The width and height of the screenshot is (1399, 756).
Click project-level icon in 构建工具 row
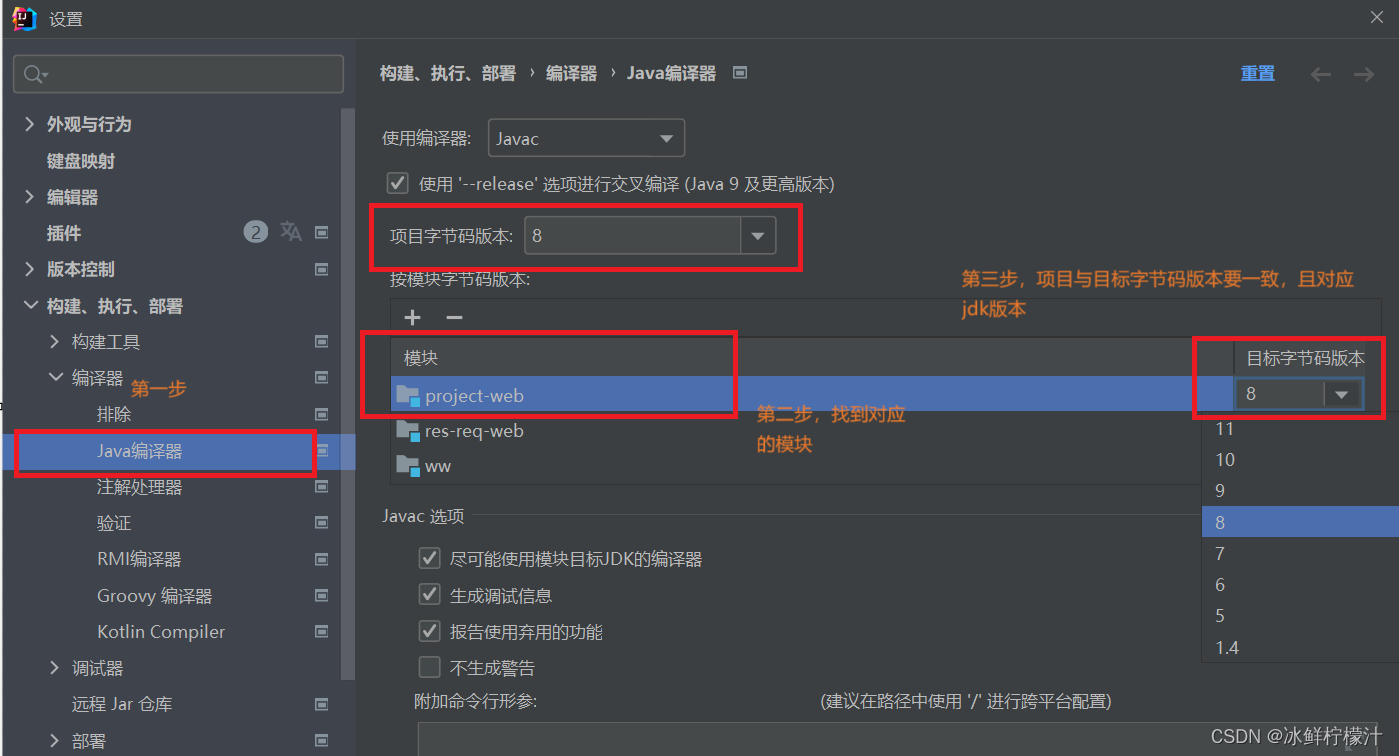(322, 342)
